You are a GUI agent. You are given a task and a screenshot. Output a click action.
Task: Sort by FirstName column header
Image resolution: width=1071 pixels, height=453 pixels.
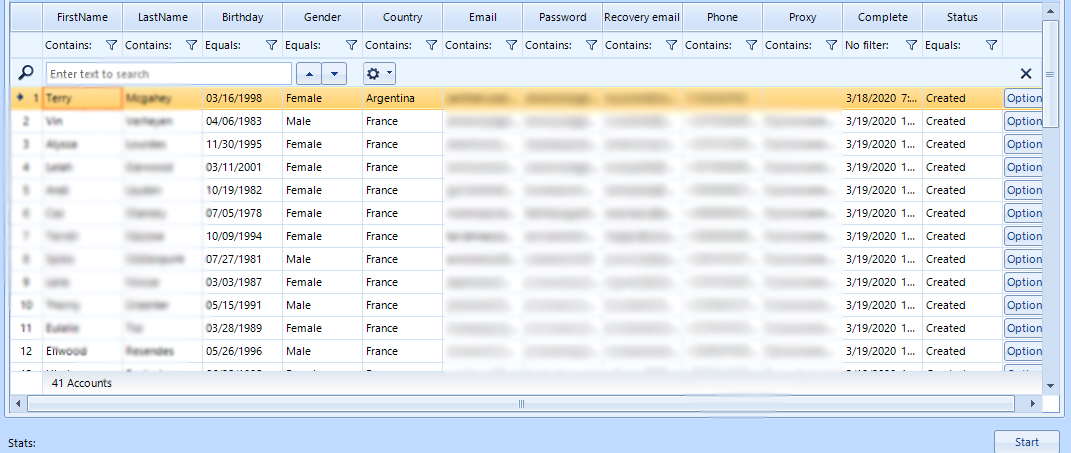pos(83,17)
